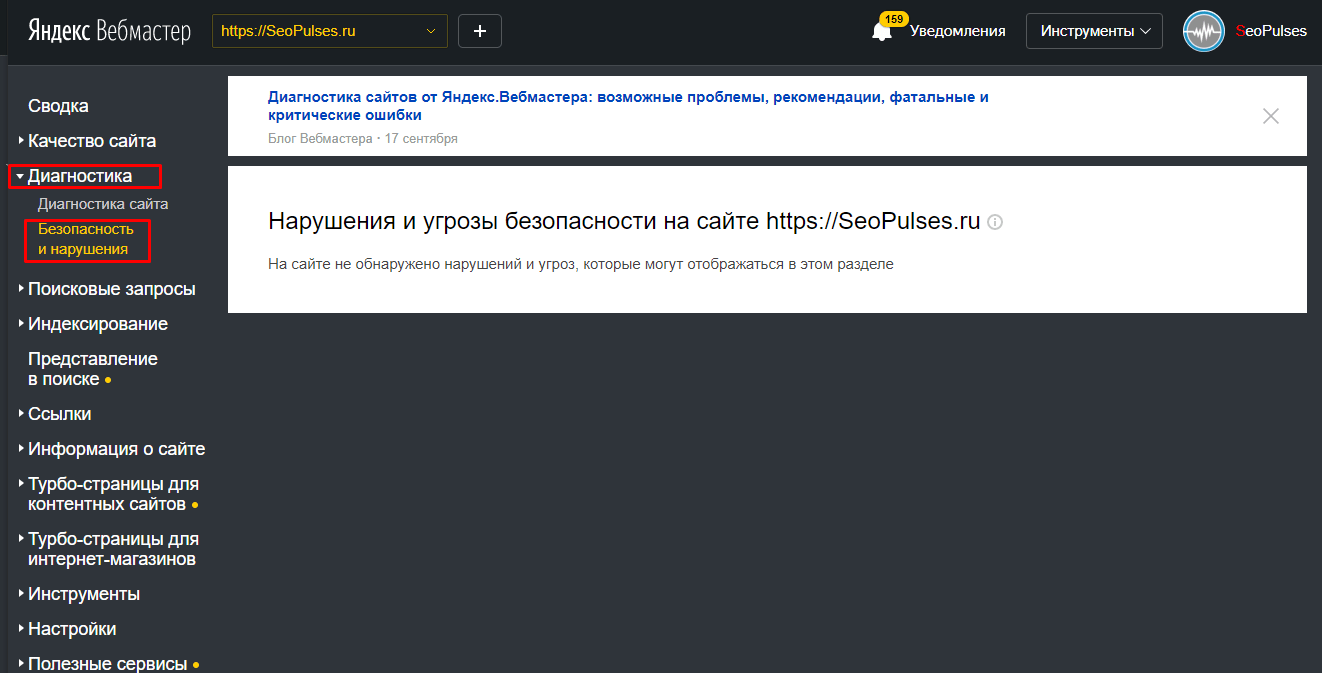
Task: Open Сводка in the sidebar
Action: [58, 106]
